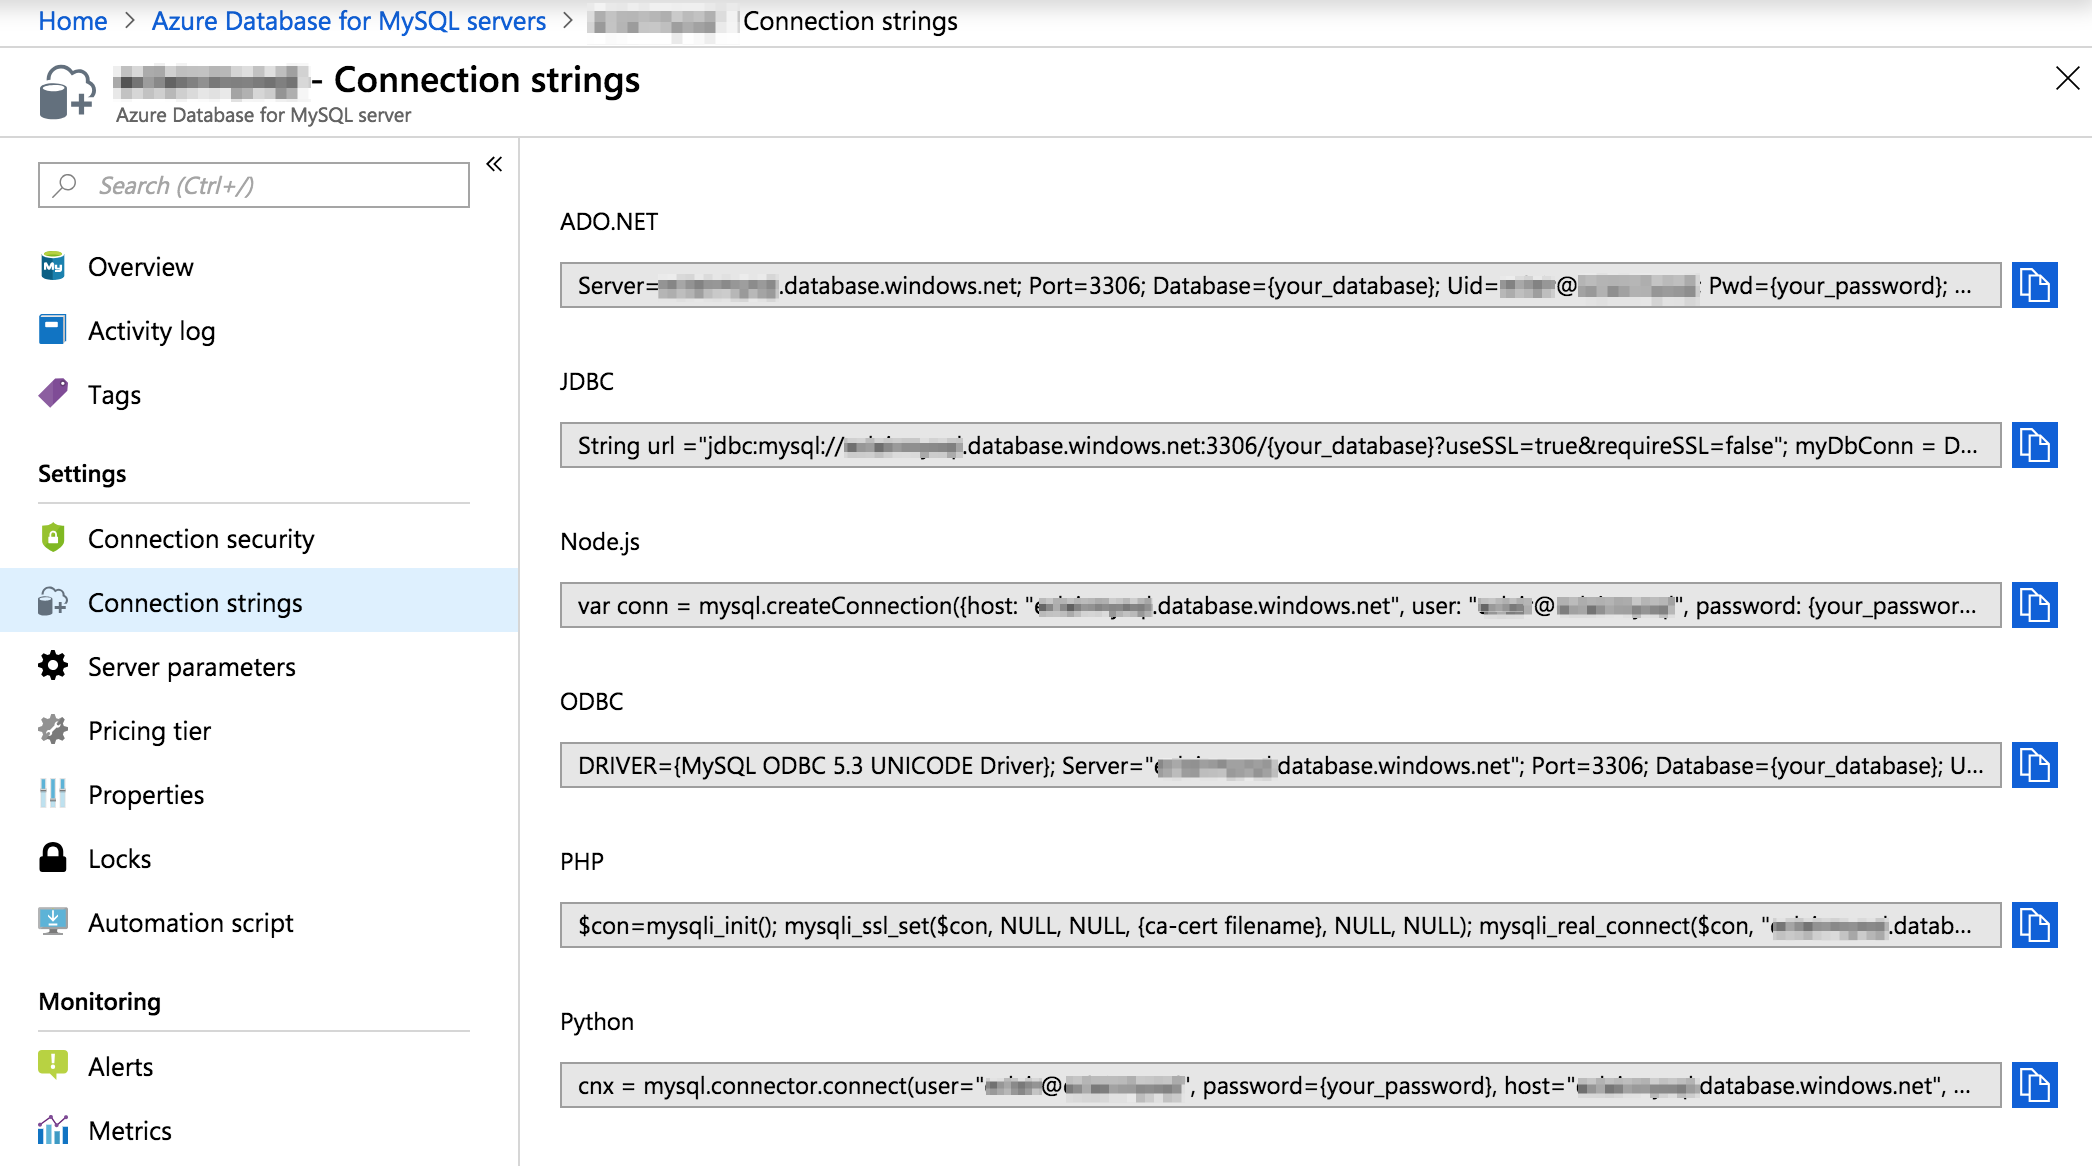Navigate to Home via the breadcrumb link

(x=71, y=20)
